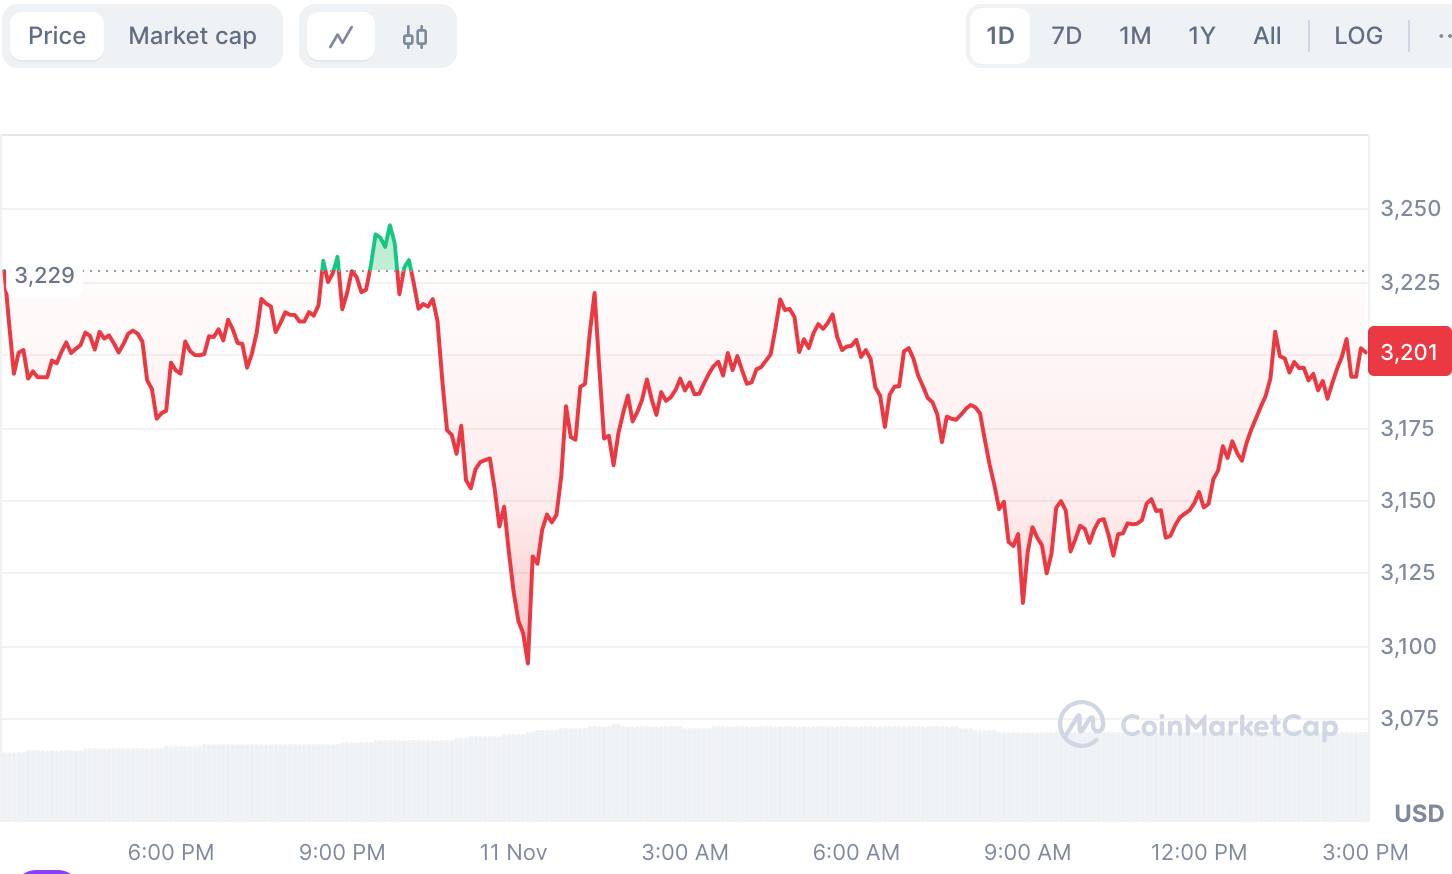Click the 9:00 AM time axis label
The height and width of the screenshot is (874, 1452).
[x=1027, y=852]
